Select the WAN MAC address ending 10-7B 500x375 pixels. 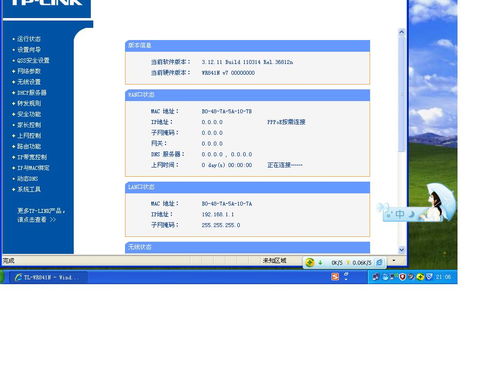point(226,111)
